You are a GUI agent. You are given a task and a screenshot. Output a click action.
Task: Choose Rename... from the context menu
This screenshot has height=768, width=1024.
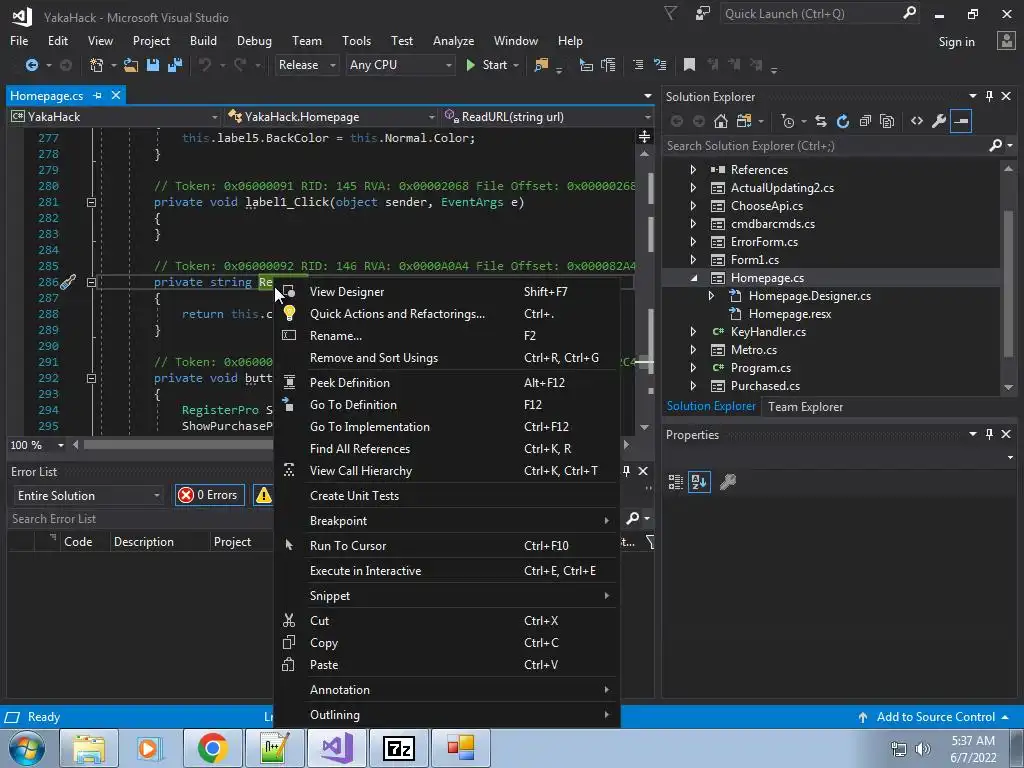(x=336, y=336)
